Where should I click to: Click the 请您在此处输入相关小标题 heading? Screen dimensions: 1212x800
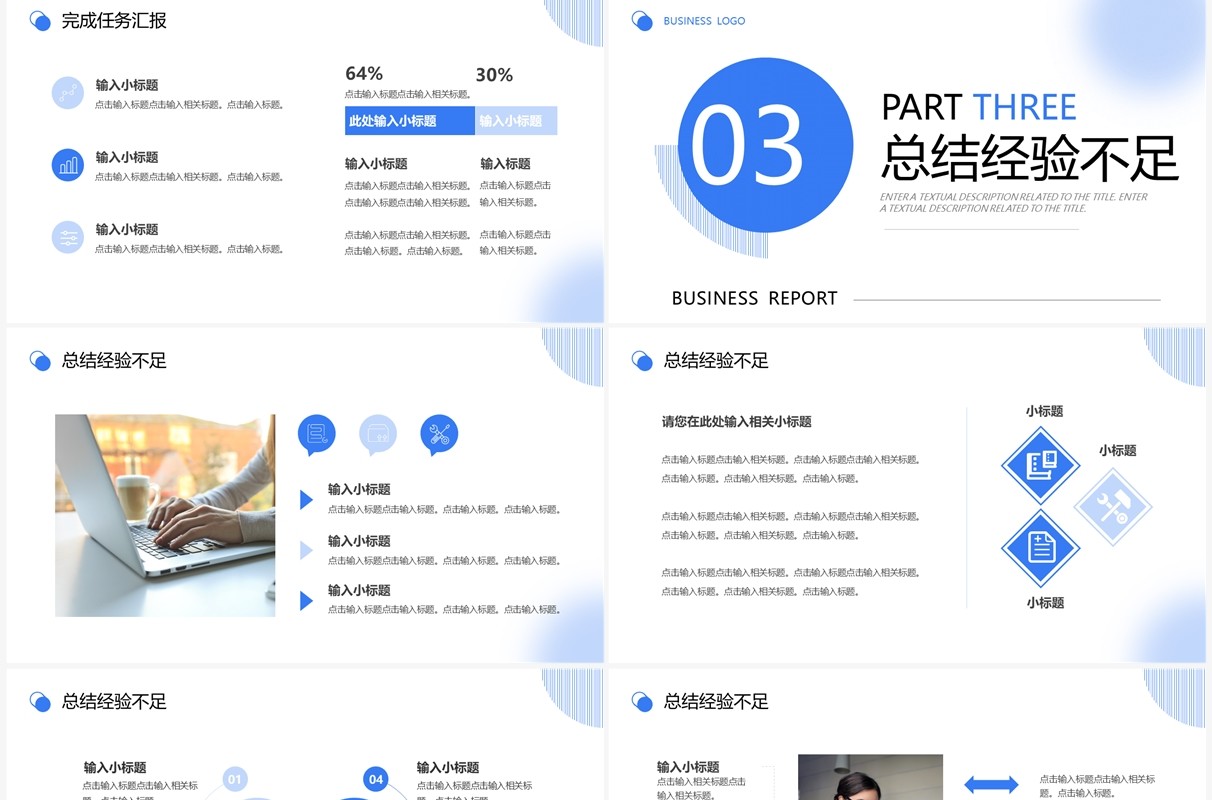coord(736,422)
